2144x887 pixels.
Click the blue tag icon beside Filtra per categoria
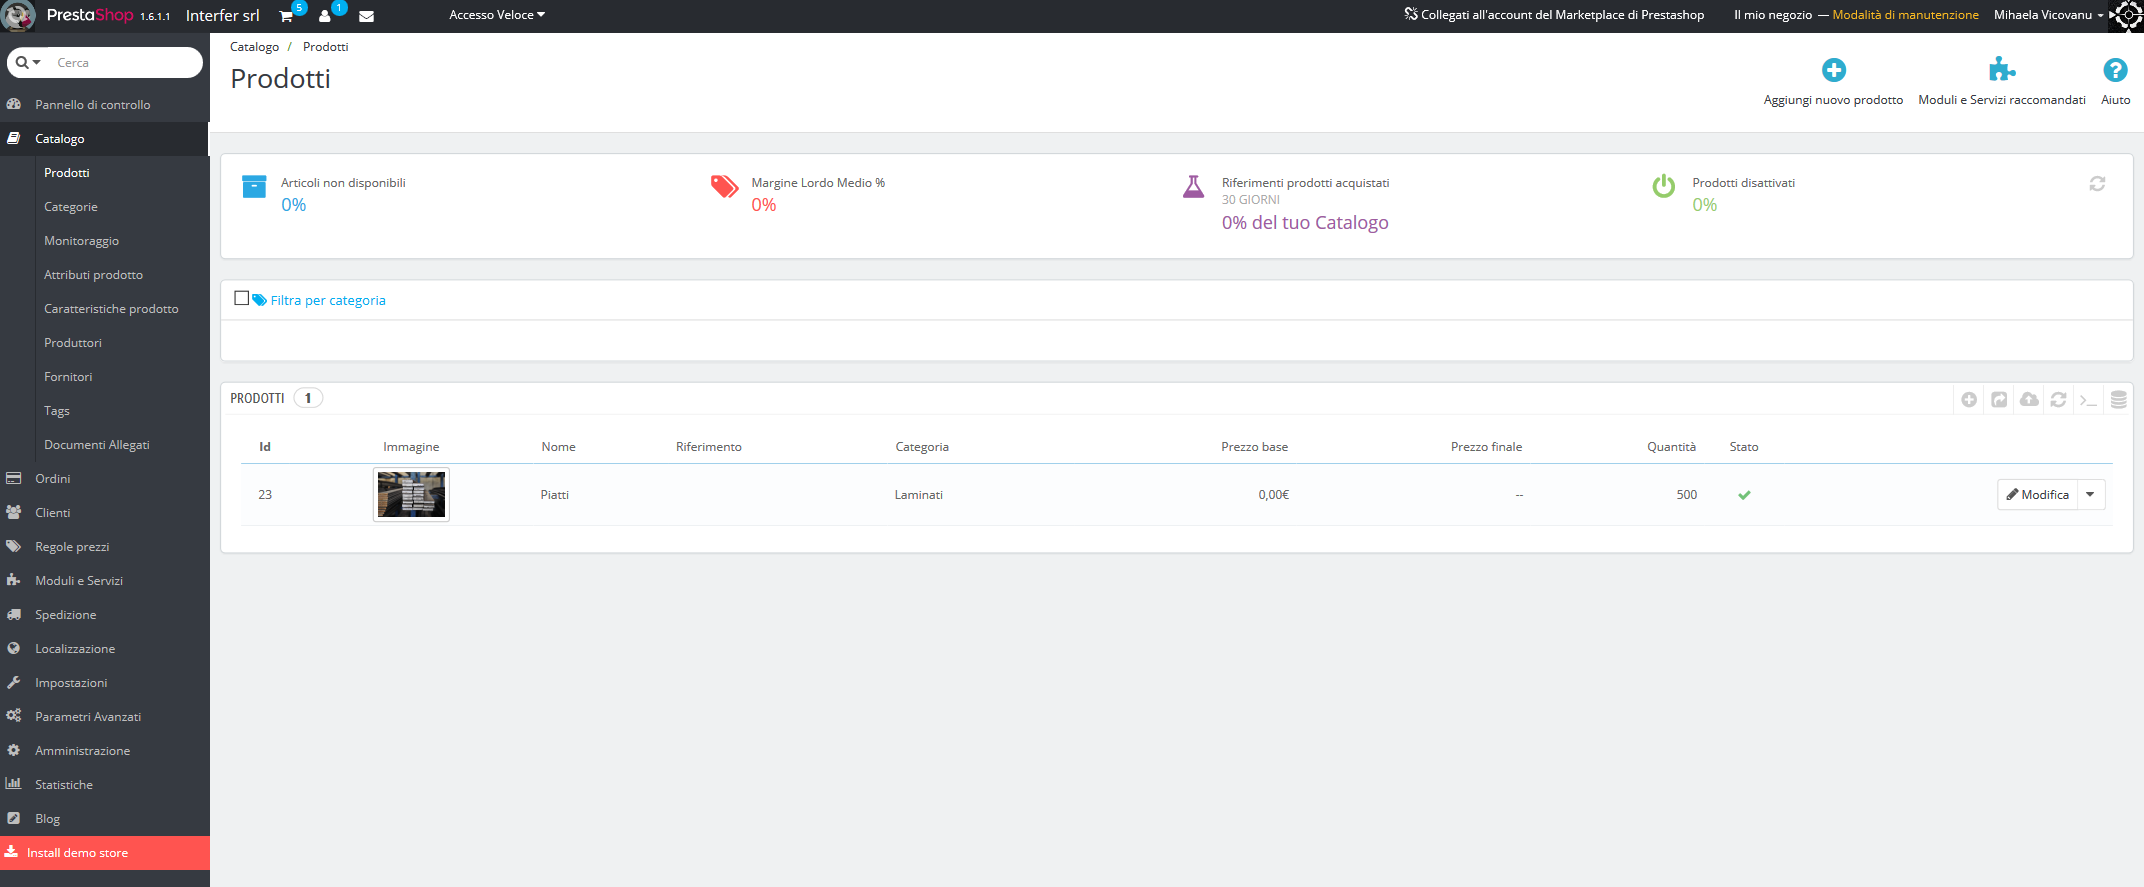click(x=259, y=300)
